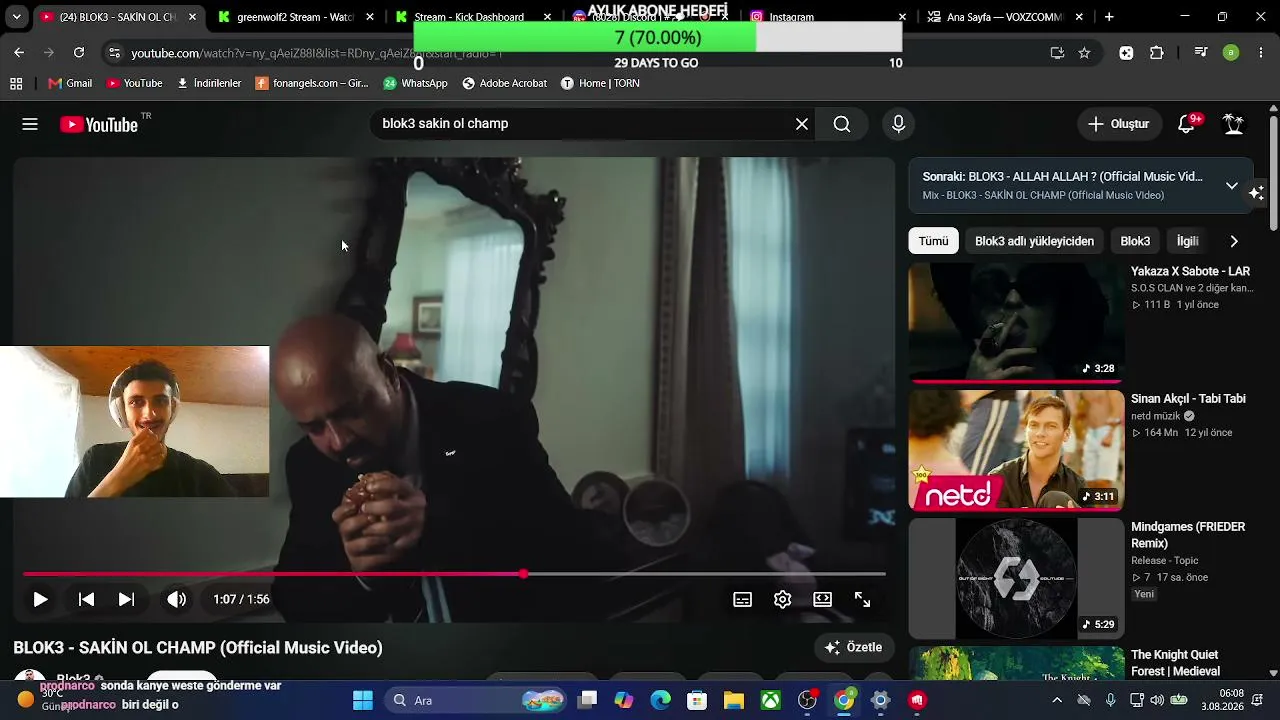Open the Windows Start menu
The width and height of the screenshot is (1280, 720).
tap(363, 700)
